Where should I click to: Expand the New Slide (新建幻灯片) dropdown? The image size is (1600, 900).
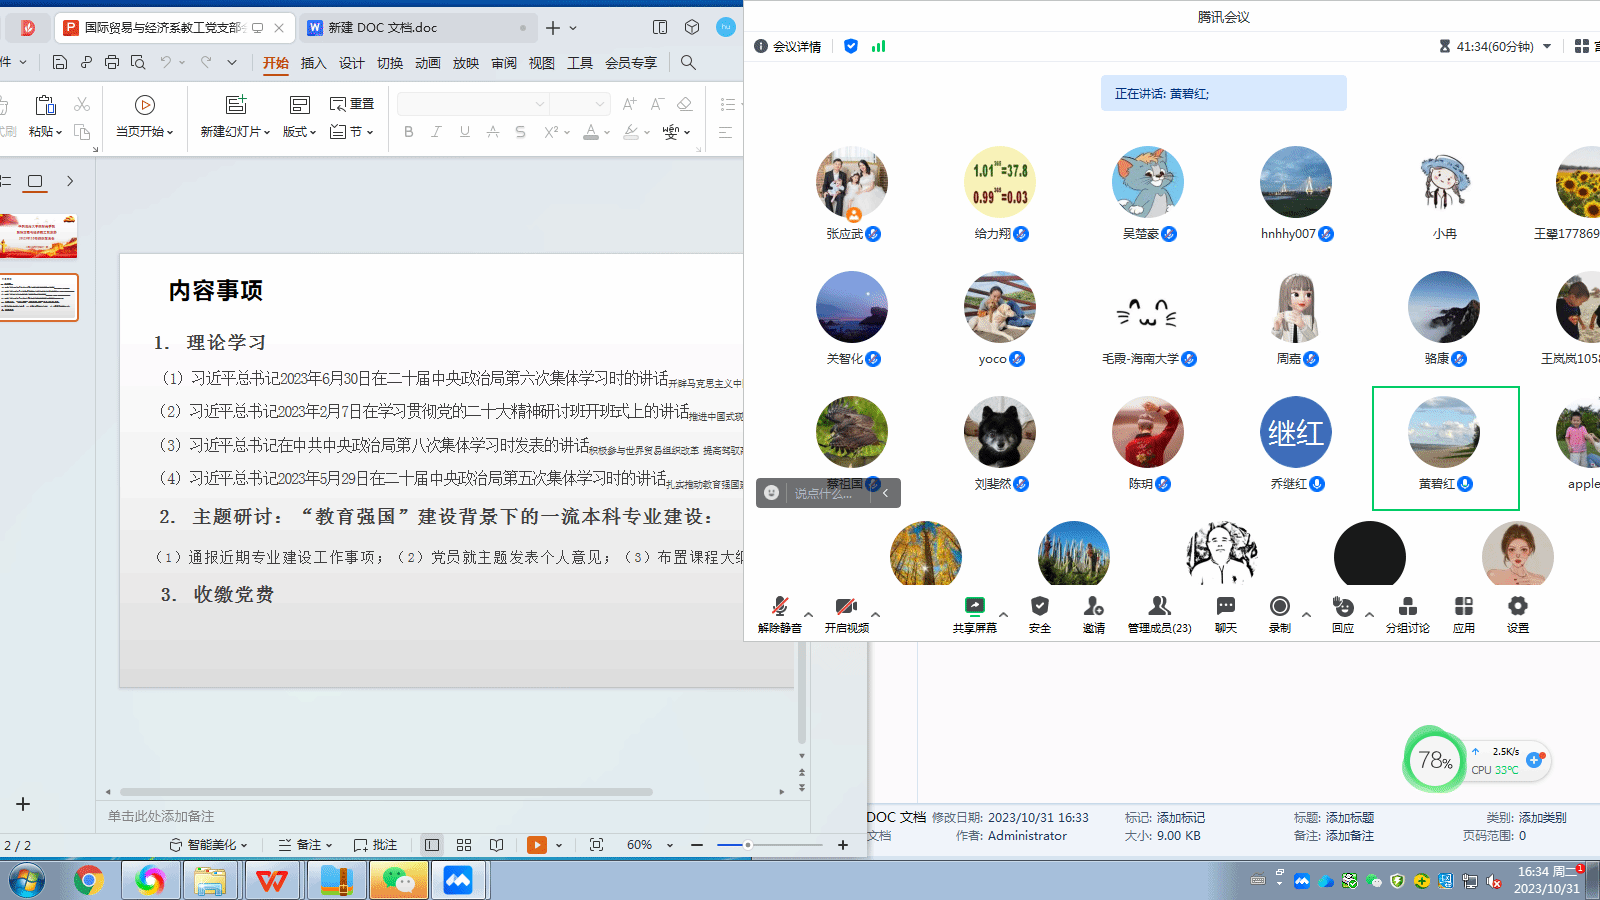[x=266, y=132]
